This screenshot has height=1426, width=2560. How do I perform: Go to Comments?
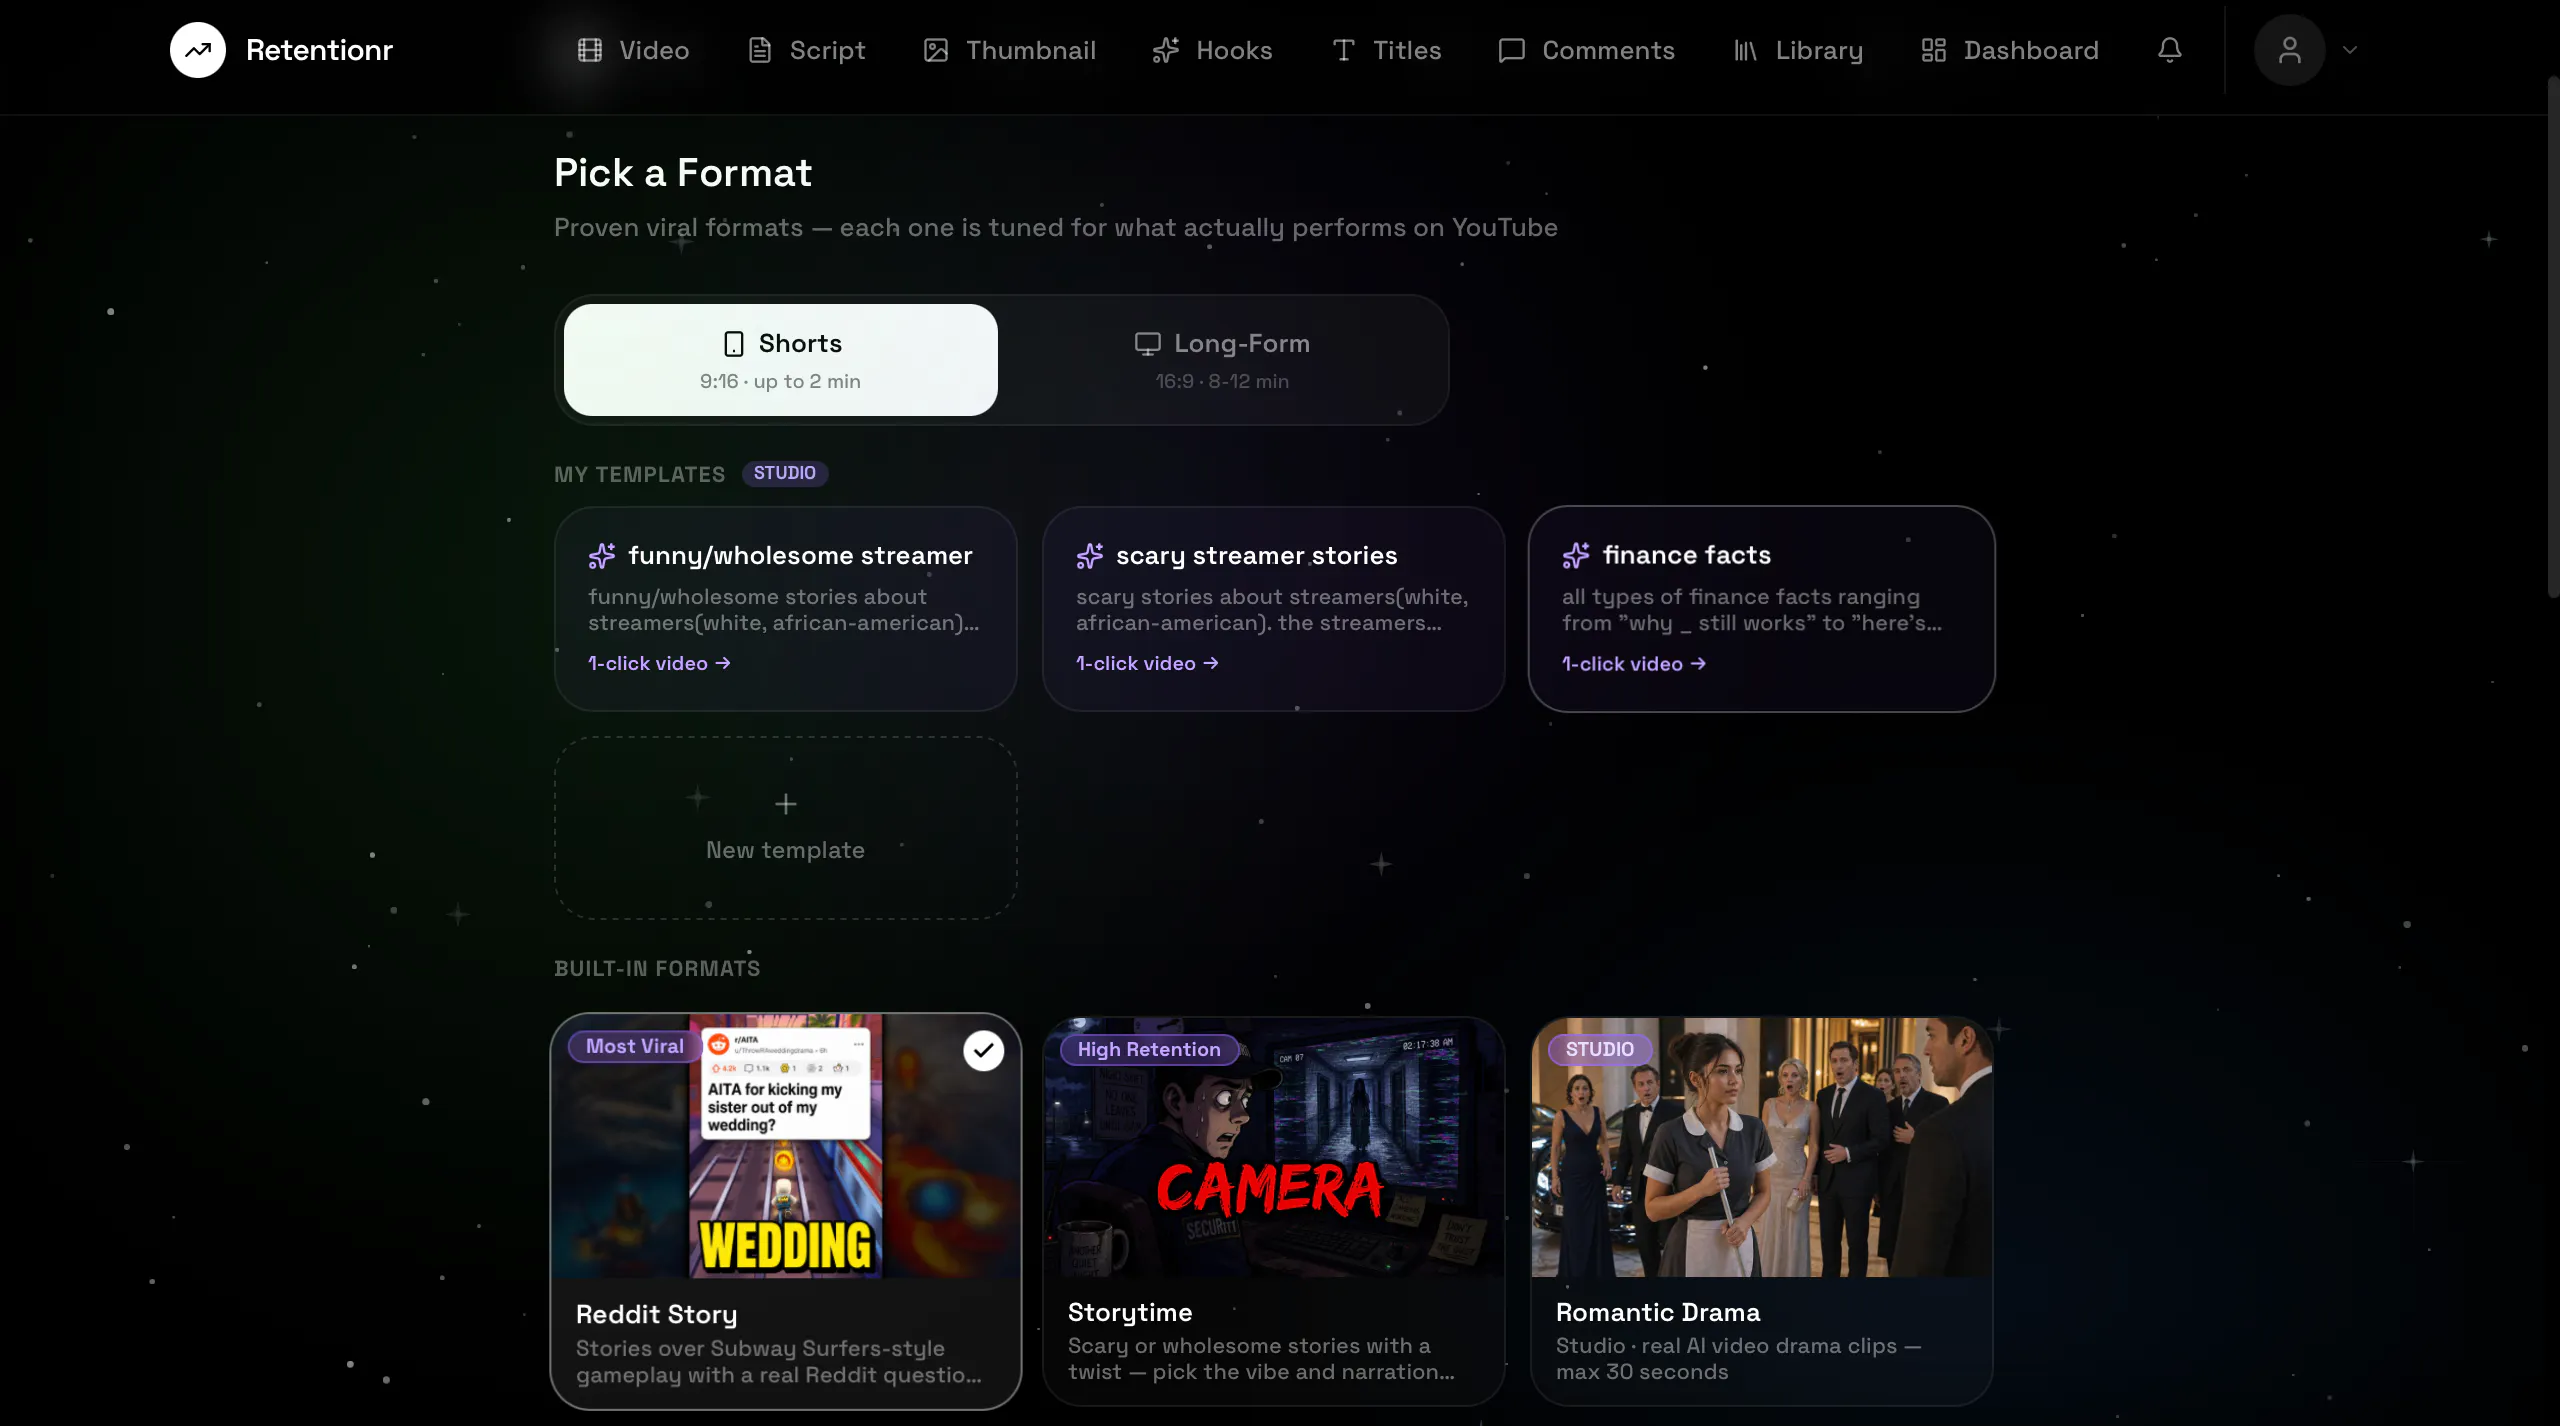pos(1587,50)
